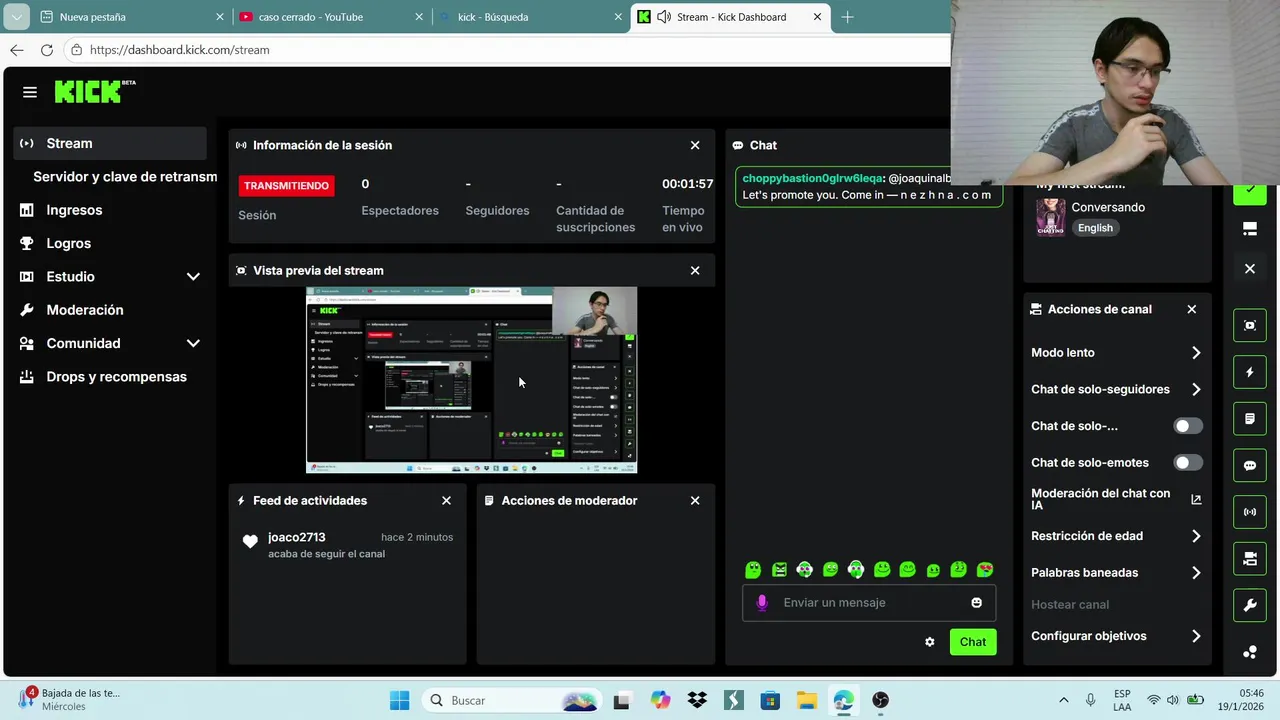
Task: Click the browser back arrow
Action: pyautogui.click(x=16, y=50)
